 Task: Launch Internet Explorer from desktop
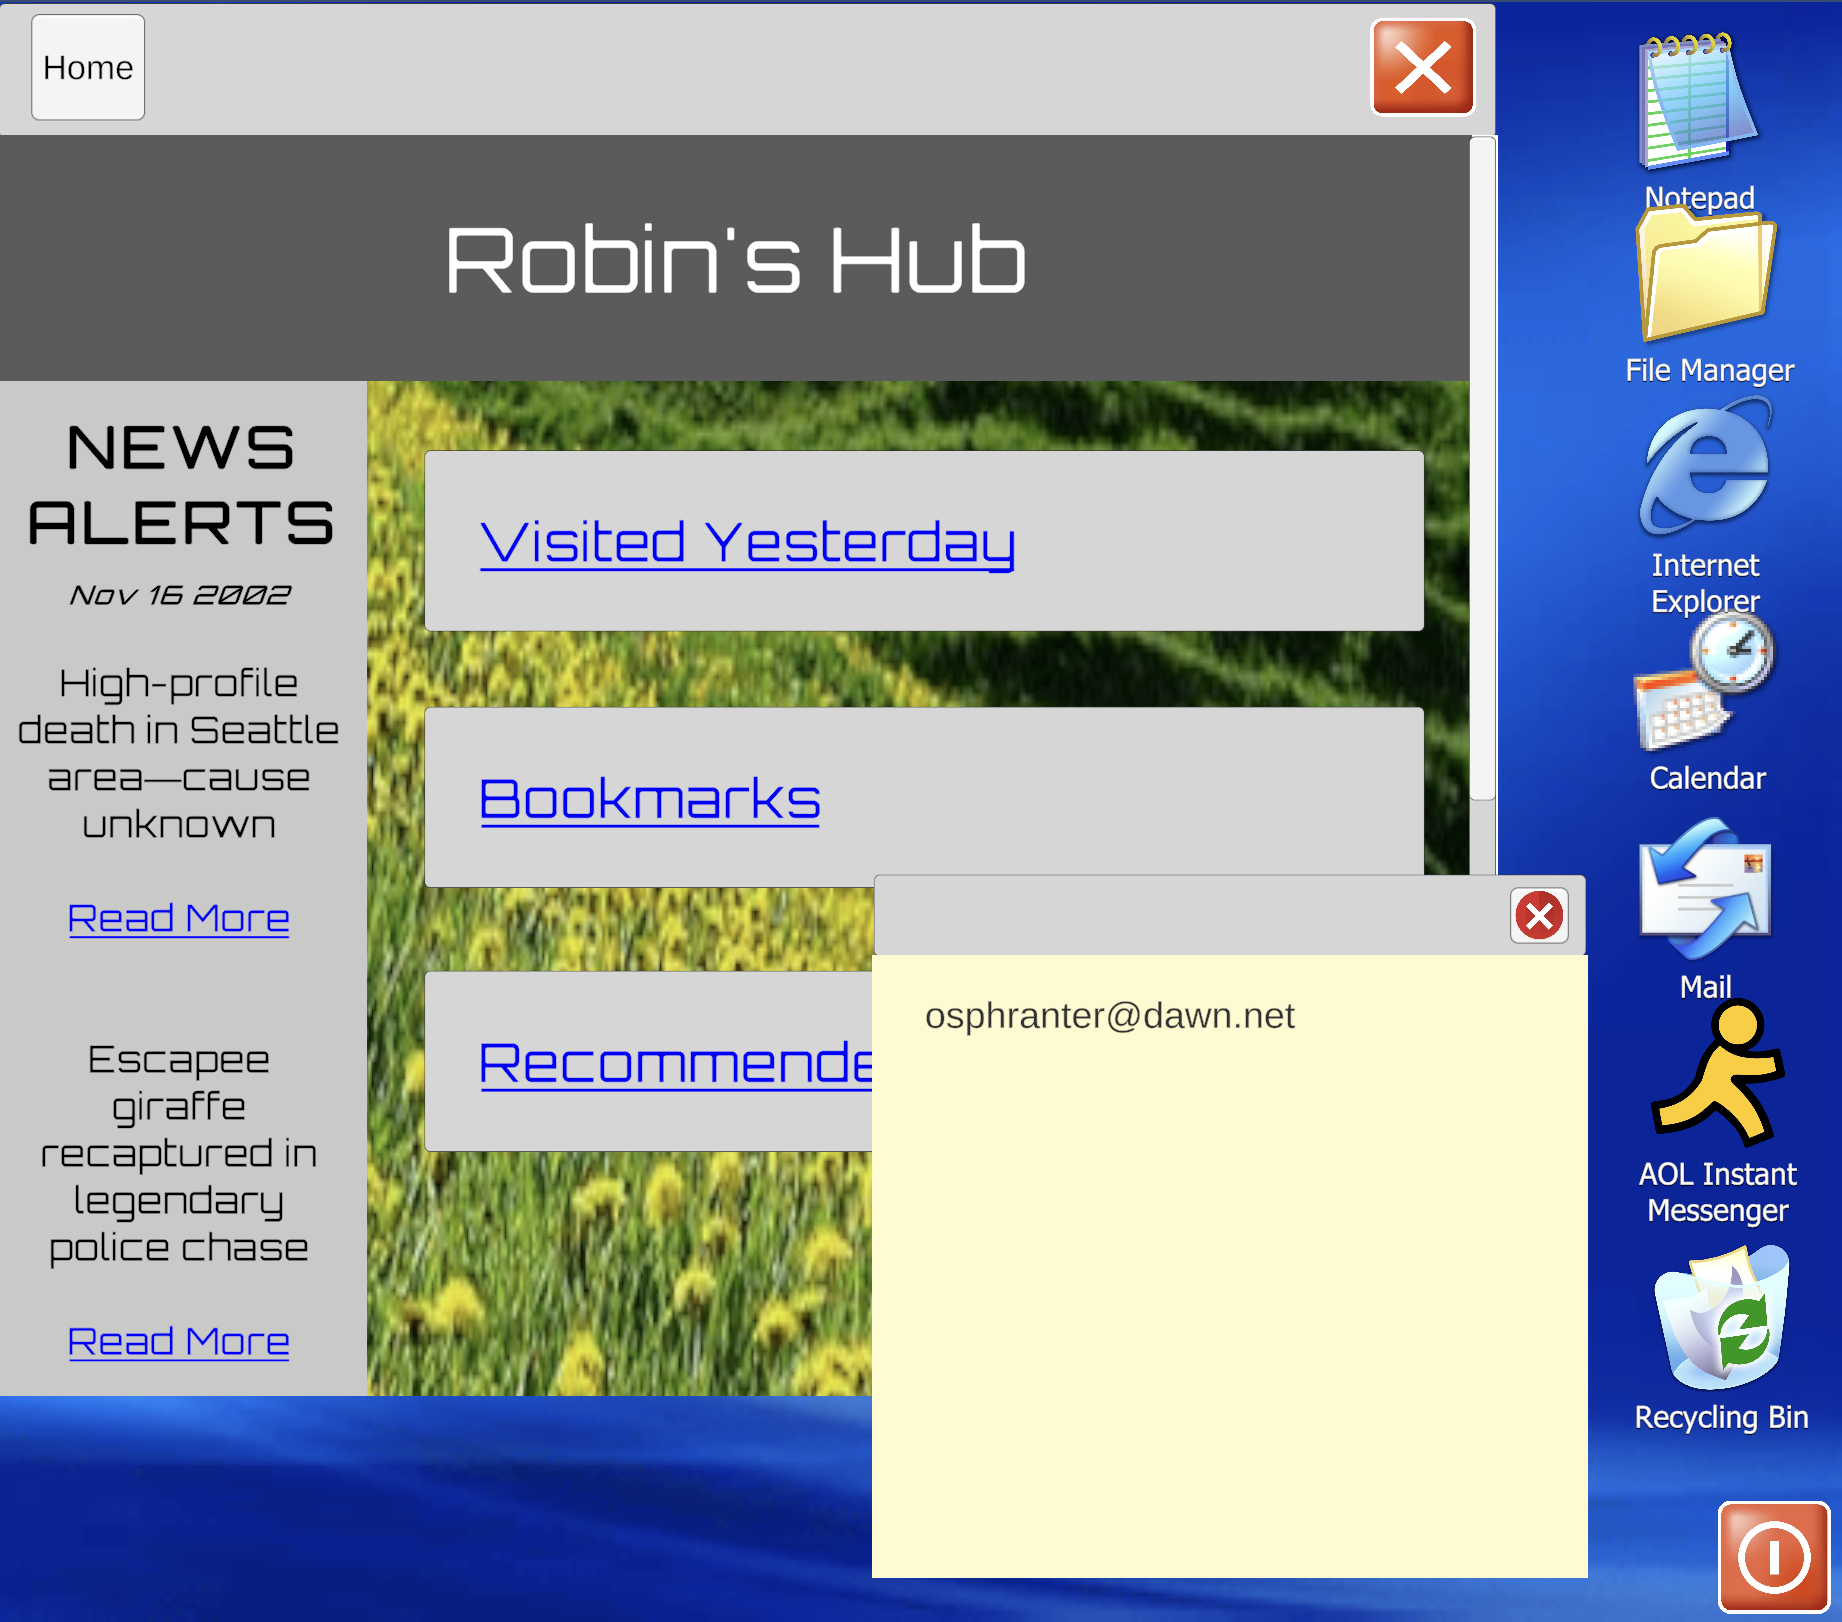(x=1705, y=470)
